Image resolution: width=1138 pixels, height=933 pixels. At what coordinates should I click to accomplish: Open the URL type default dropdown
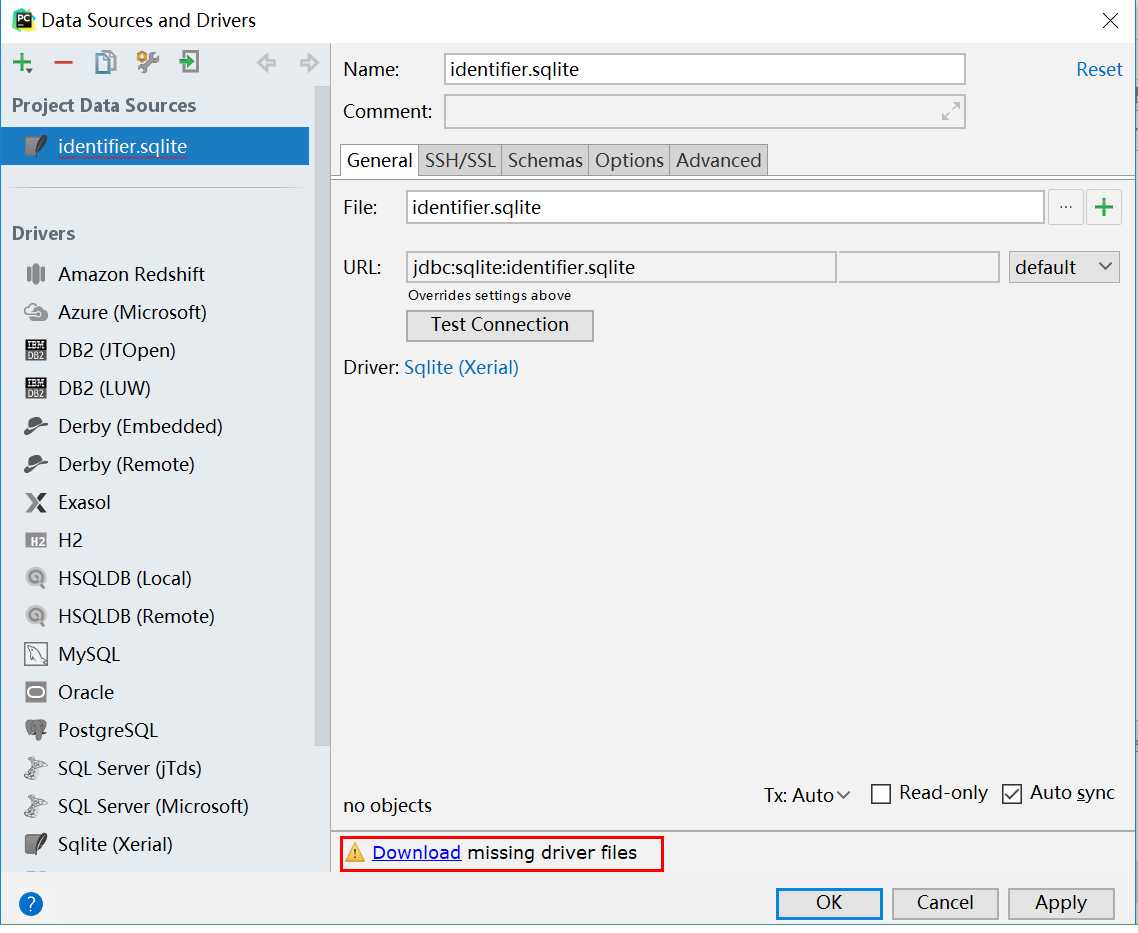(1064, 268)
